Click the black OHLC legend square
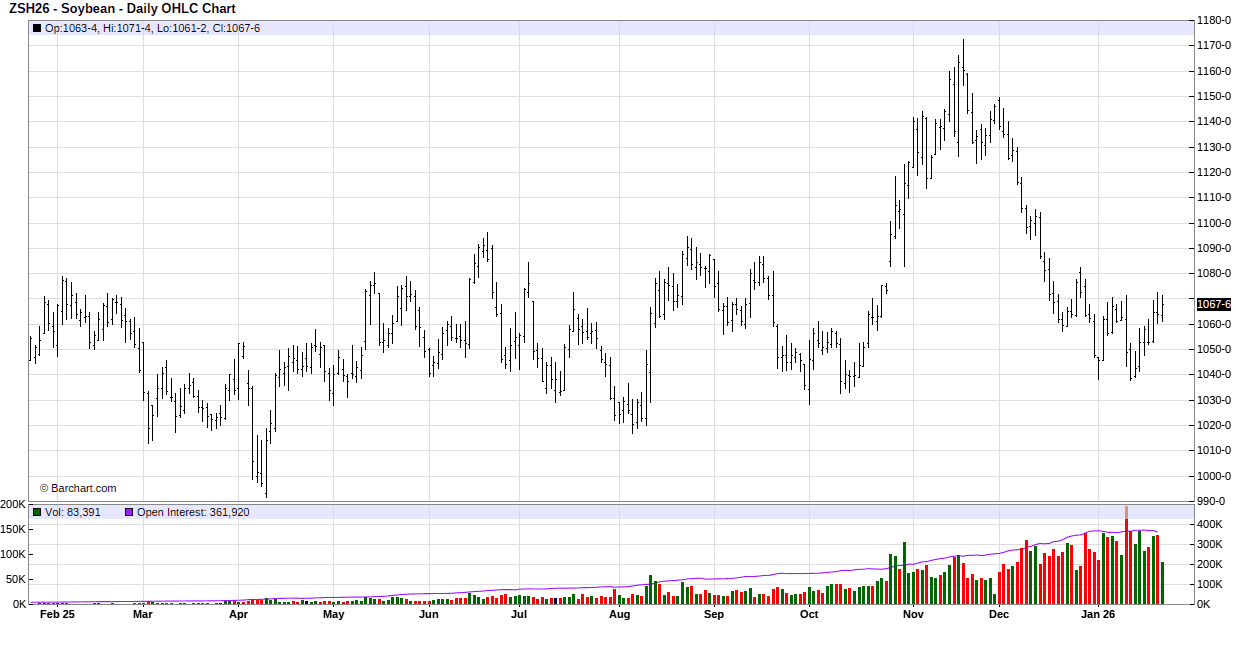 click(37, 28)
